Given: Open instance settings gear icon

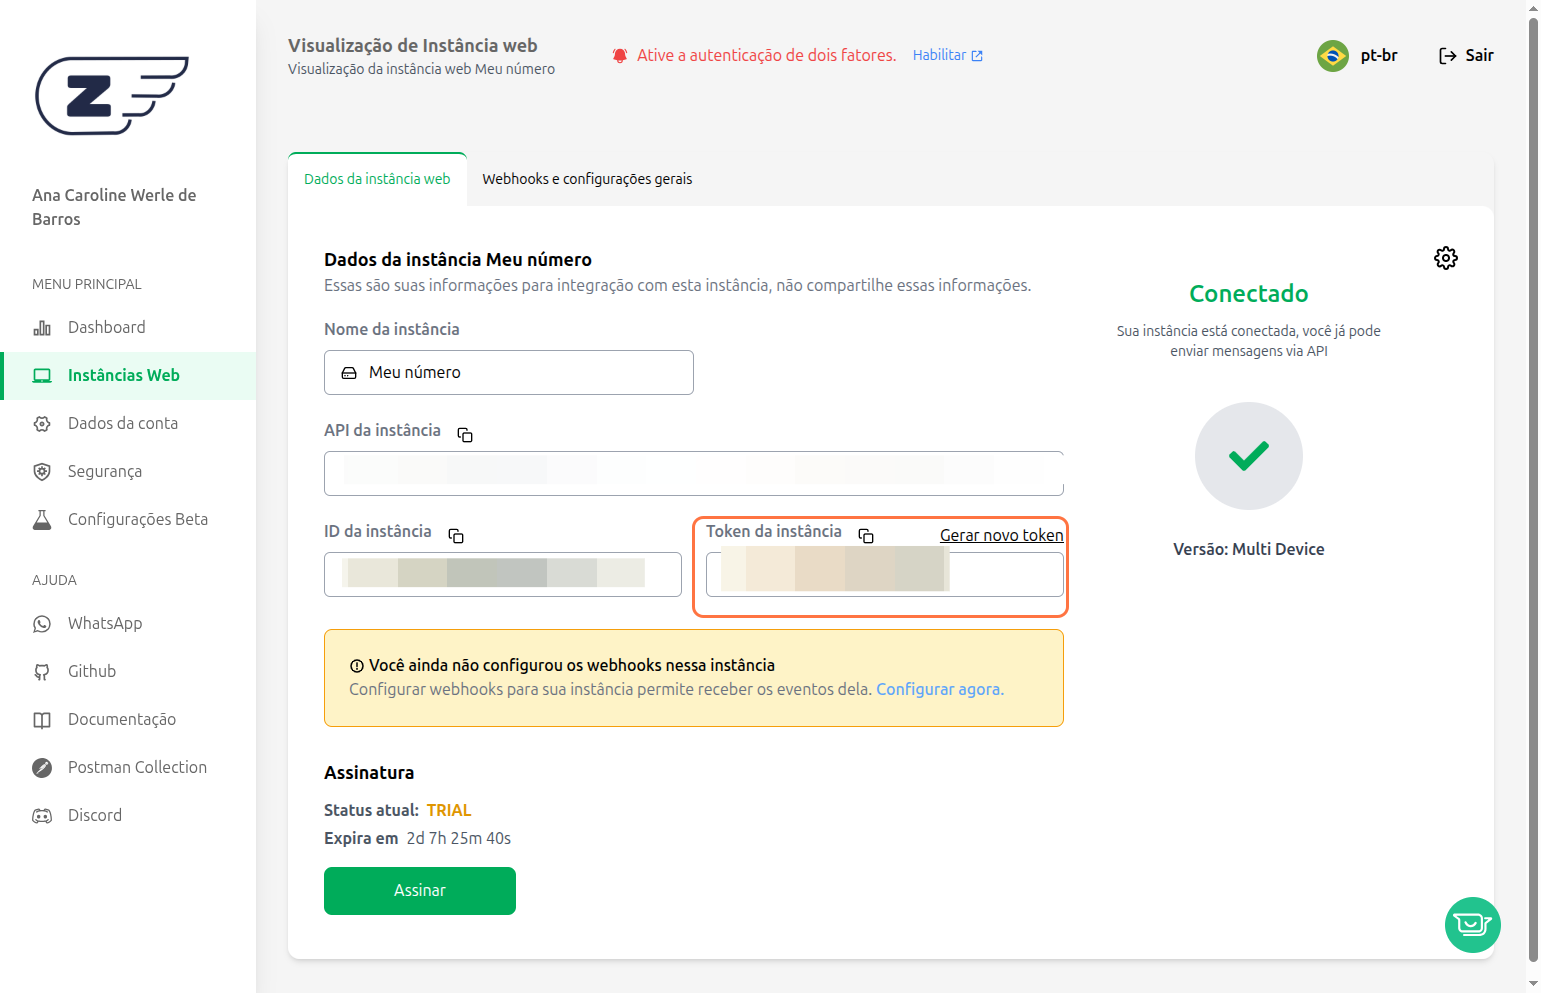Looking at the screenshot, I should click(x=1445, y=258).
